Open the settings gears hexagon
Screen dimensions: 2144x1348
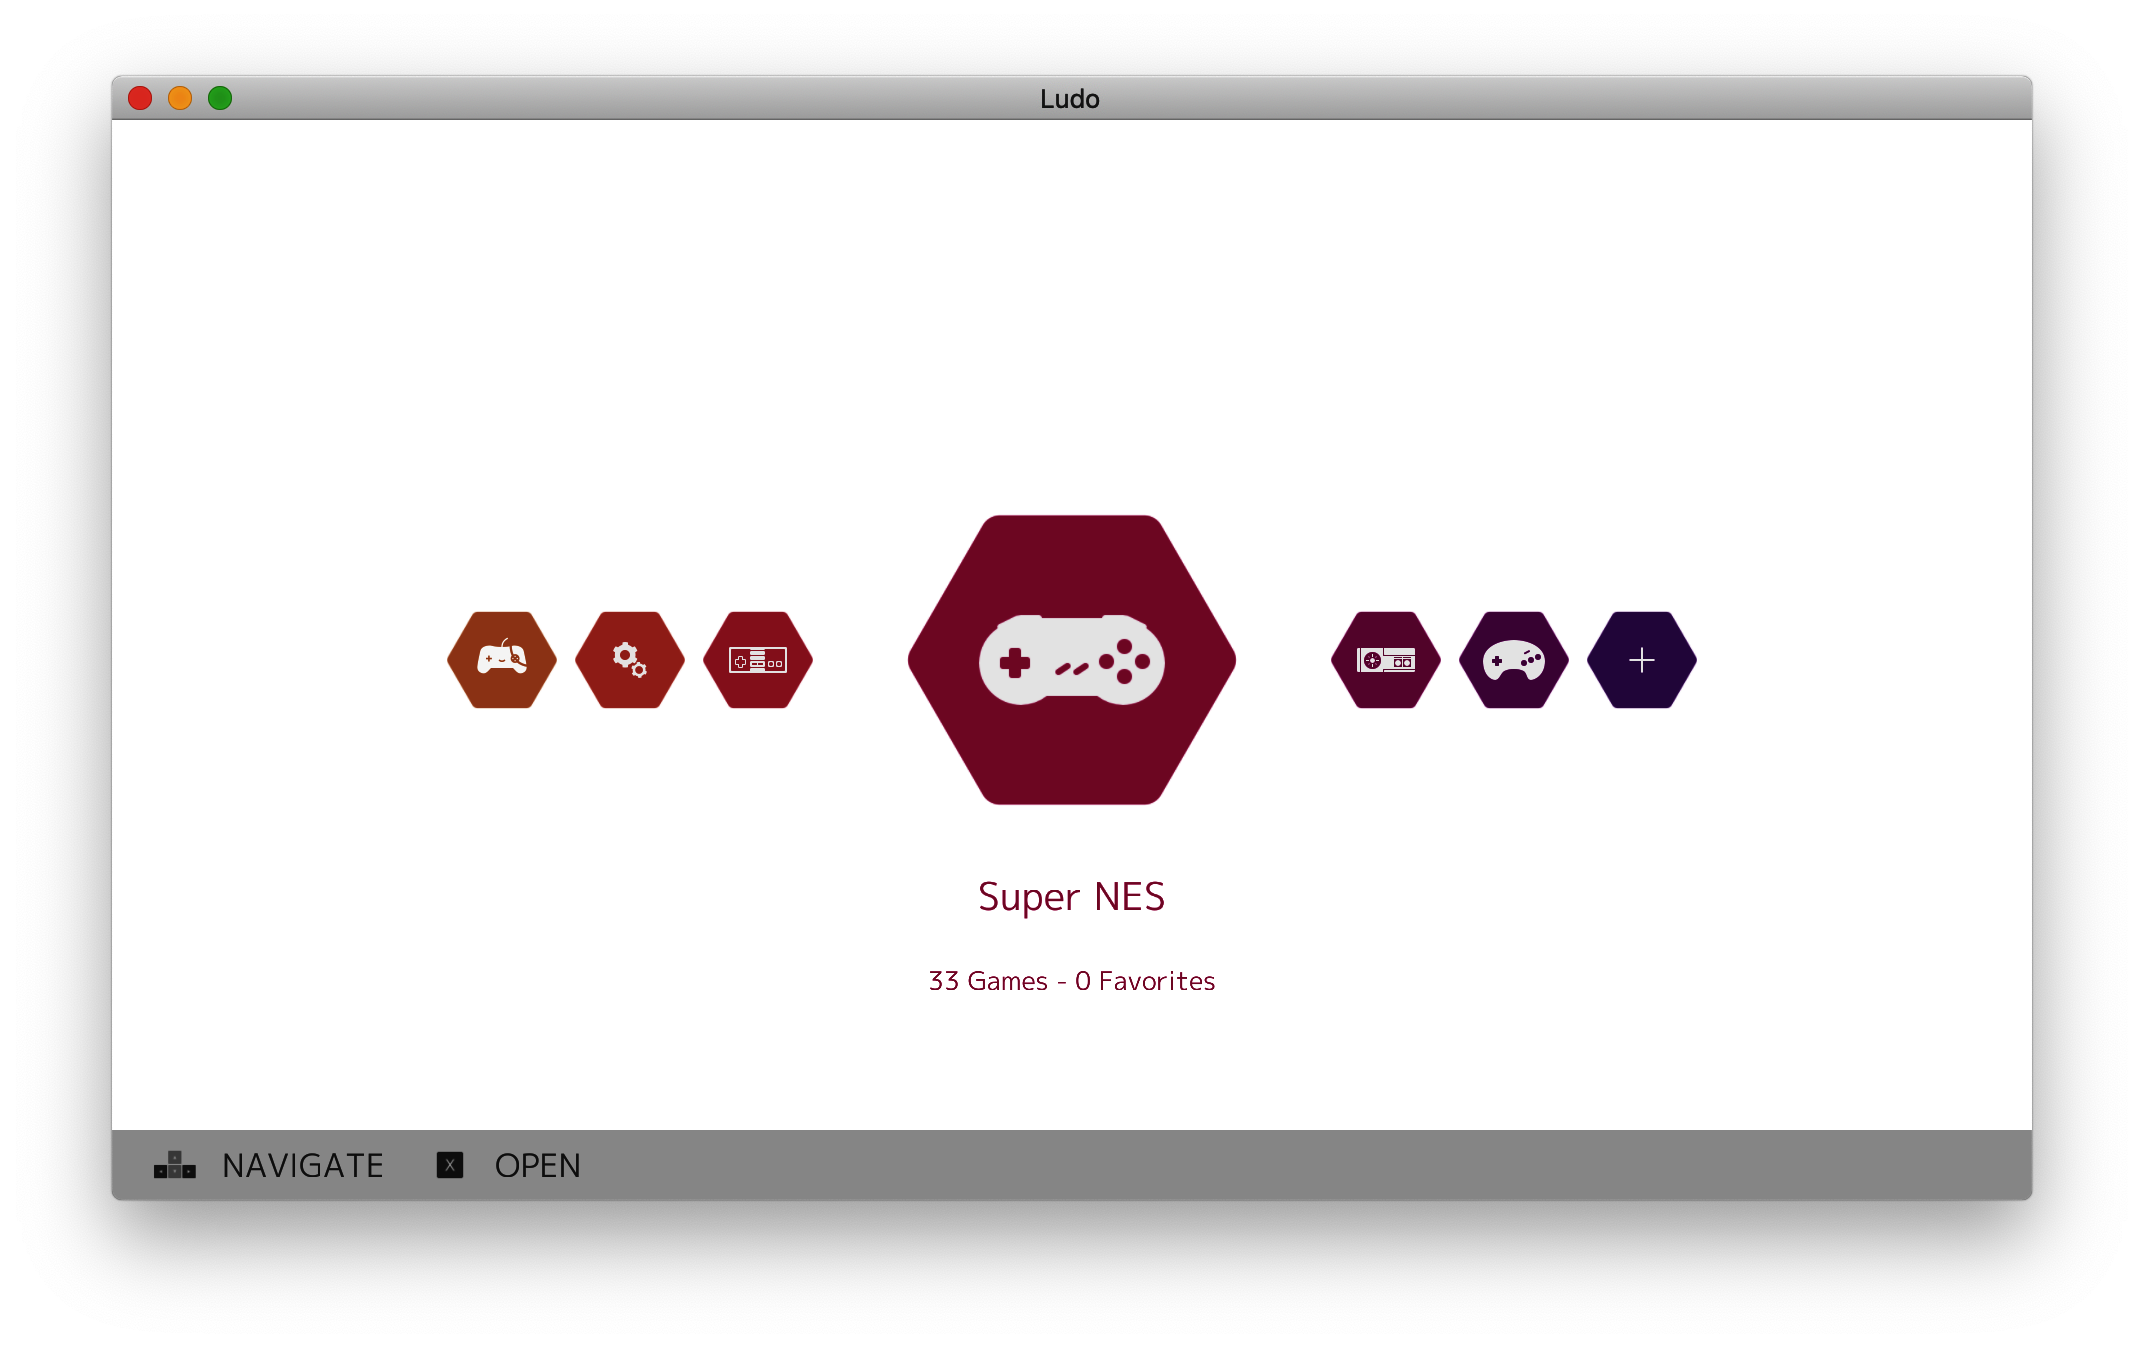[x=630, y=660]
